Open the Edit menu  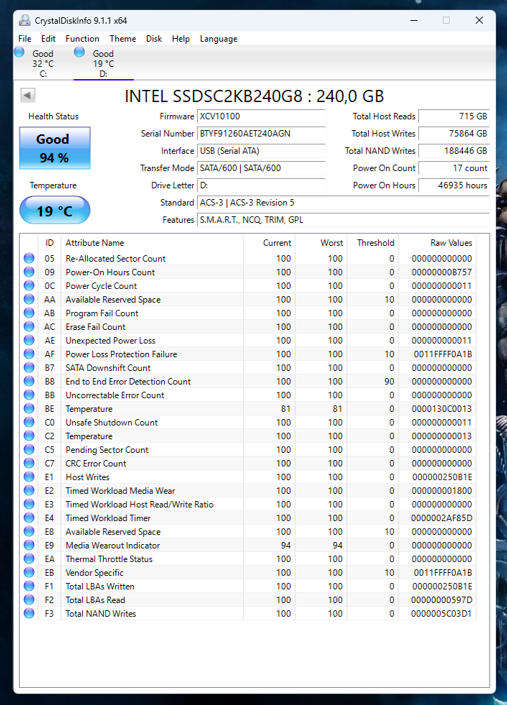pyautogui.click(x=48, y=39)
